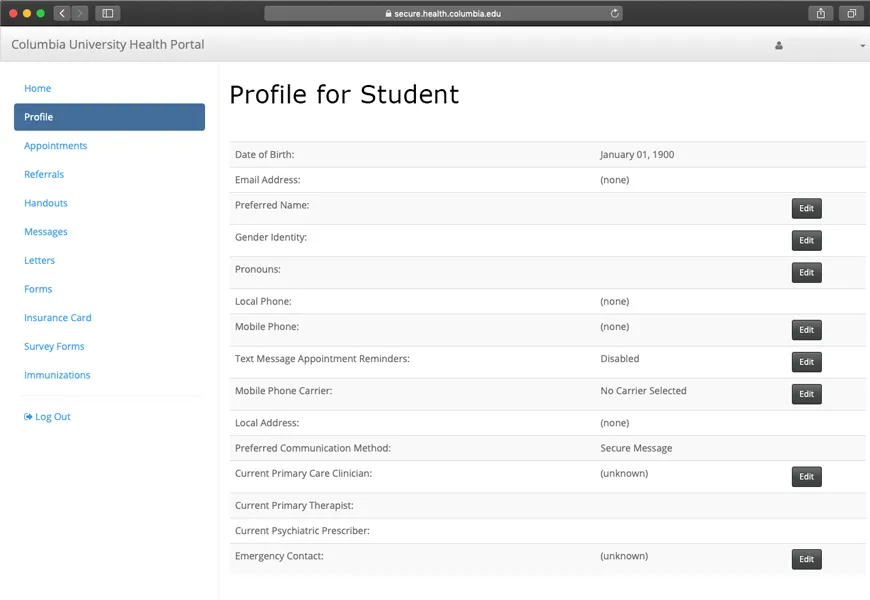Show all tabs with the tab overview icon

pyautogui.click(x=851, y=13)
